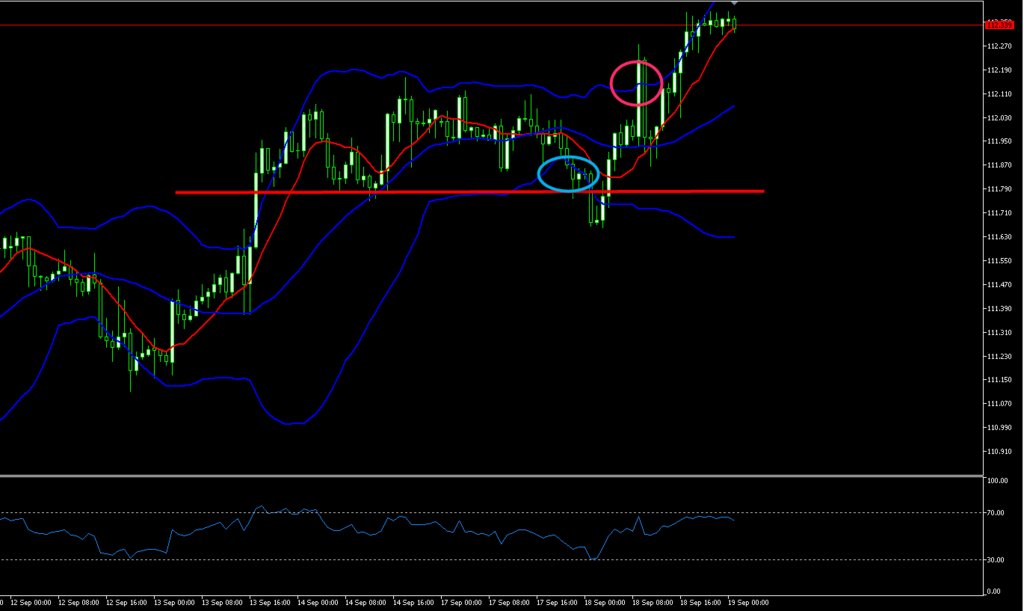1024x611 pixels.
Task: Click the 111.230 price axis label
Action: click(x=1000, y=356)
